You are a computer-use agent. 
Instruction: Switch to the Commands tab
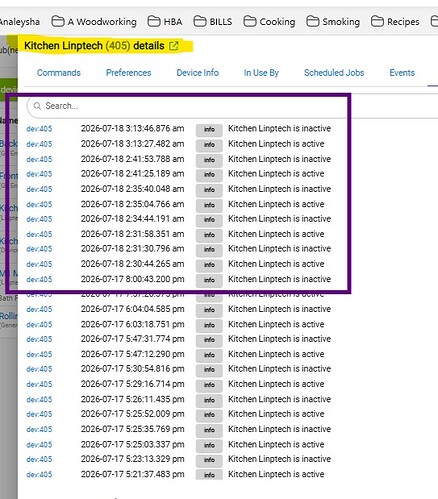click(59, 73)
